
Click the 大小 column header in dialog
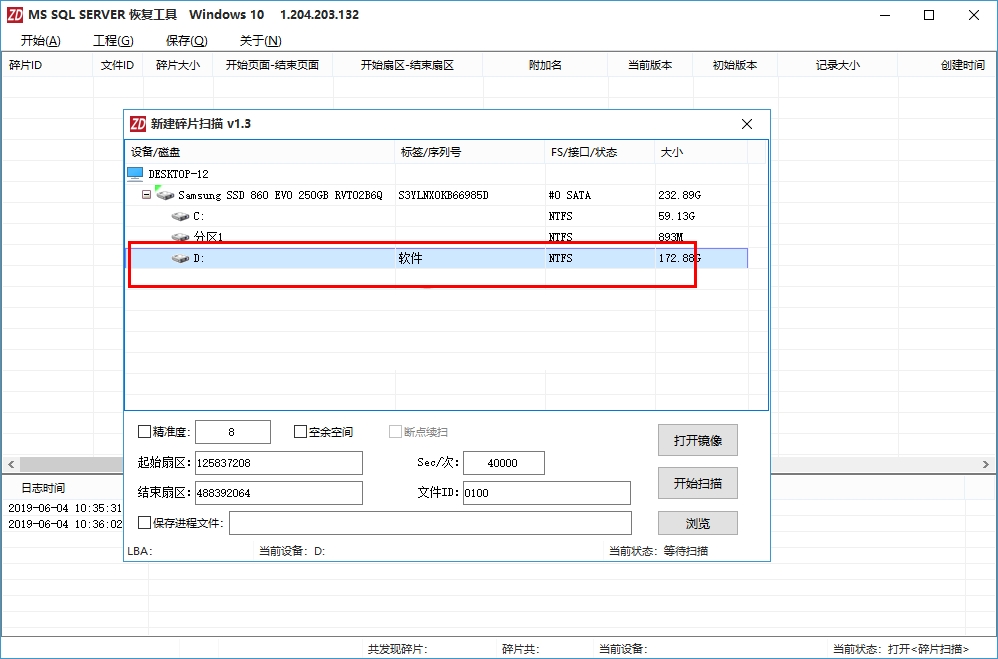pos(701,152)
